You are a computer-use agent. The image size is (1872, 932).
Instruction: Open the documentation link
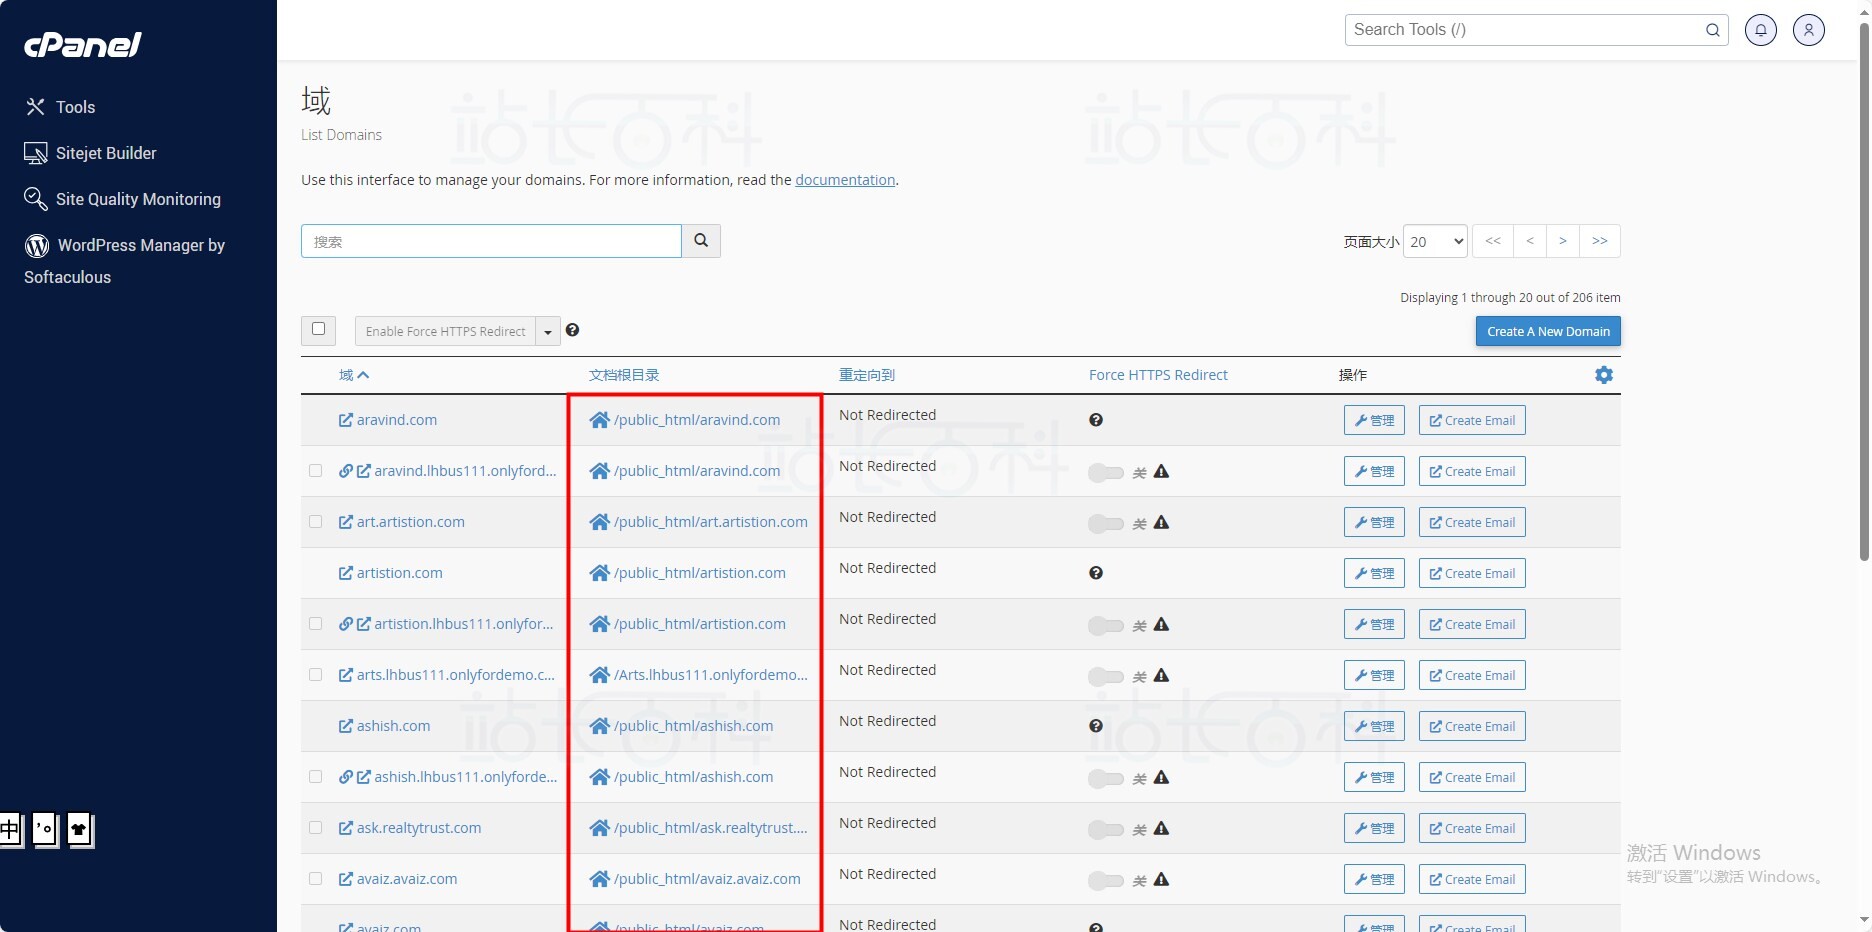tap(845, 180)
